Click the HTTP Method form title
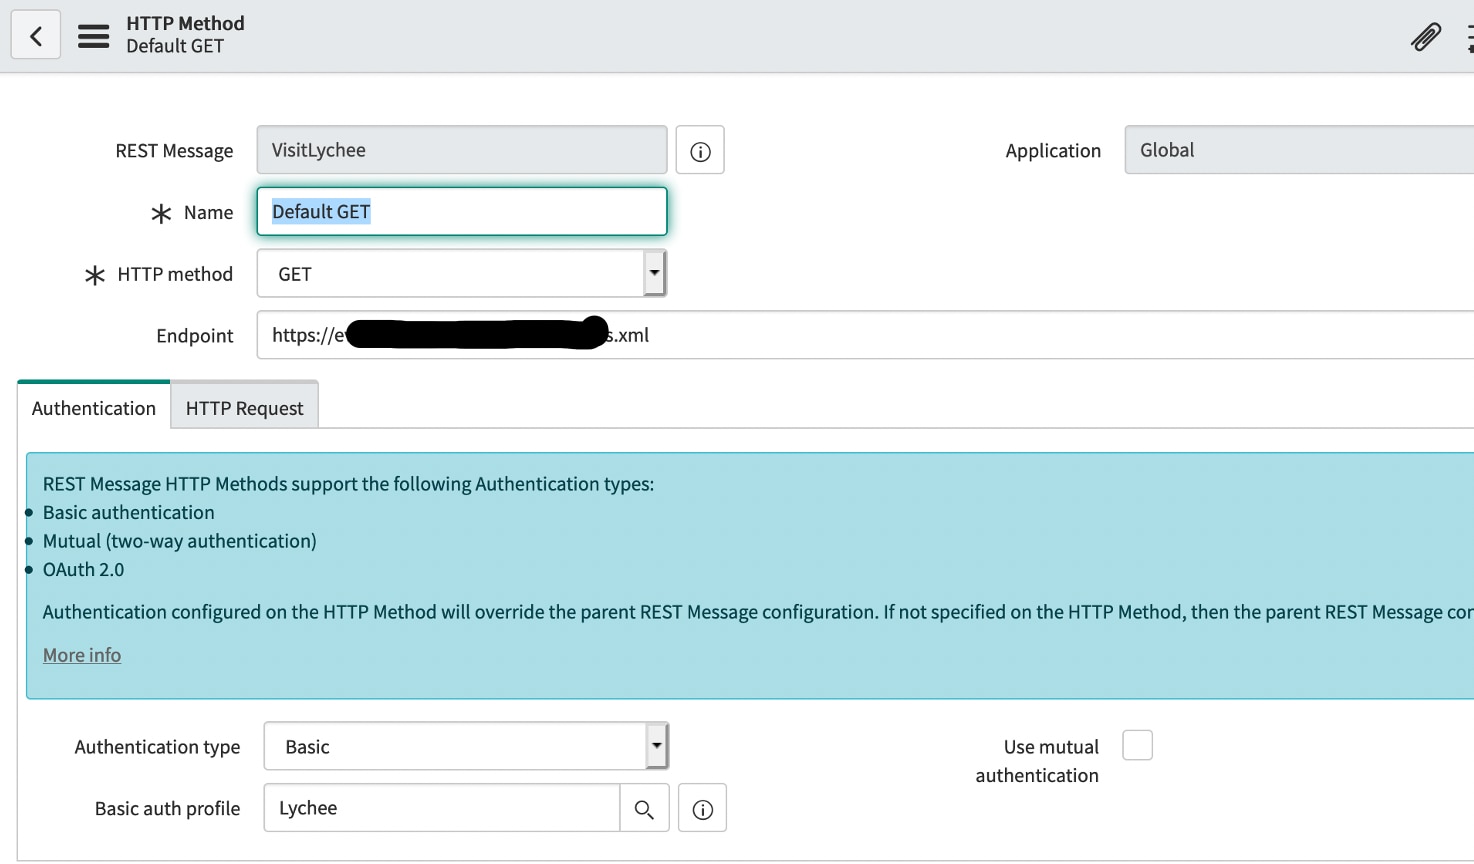This screenshot has height=864, width=1474. [185, 23]
